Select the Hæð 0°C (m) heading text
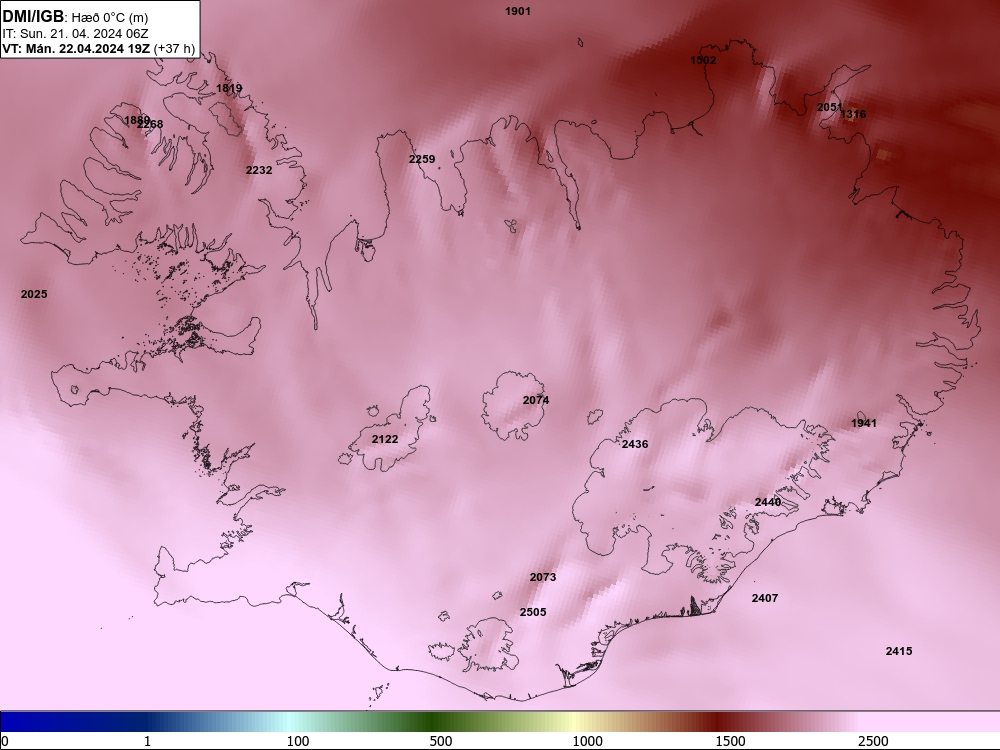The image size is (1000, 750). [110, 17]
